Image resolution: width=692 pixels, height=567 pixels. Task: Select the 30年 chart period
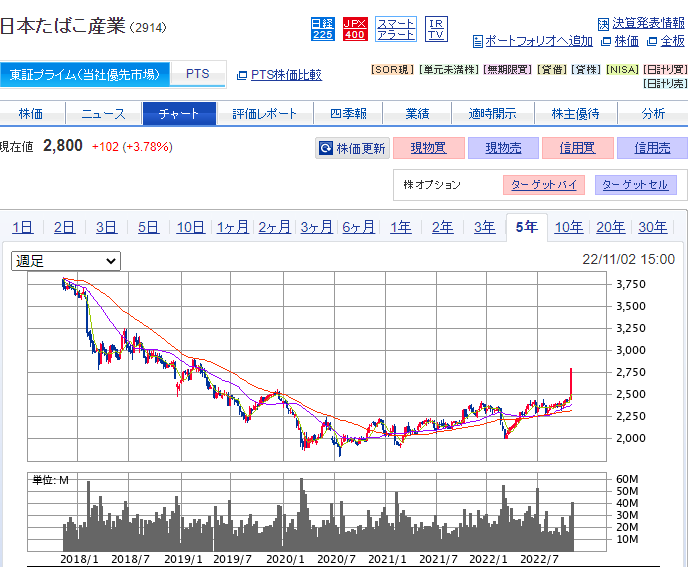(653, 227)
